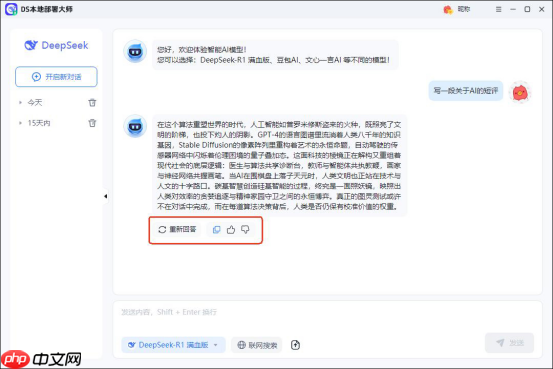Copy the AI response text
The height and width of the screenshot is (369, 553).
(x=217, y=230)
